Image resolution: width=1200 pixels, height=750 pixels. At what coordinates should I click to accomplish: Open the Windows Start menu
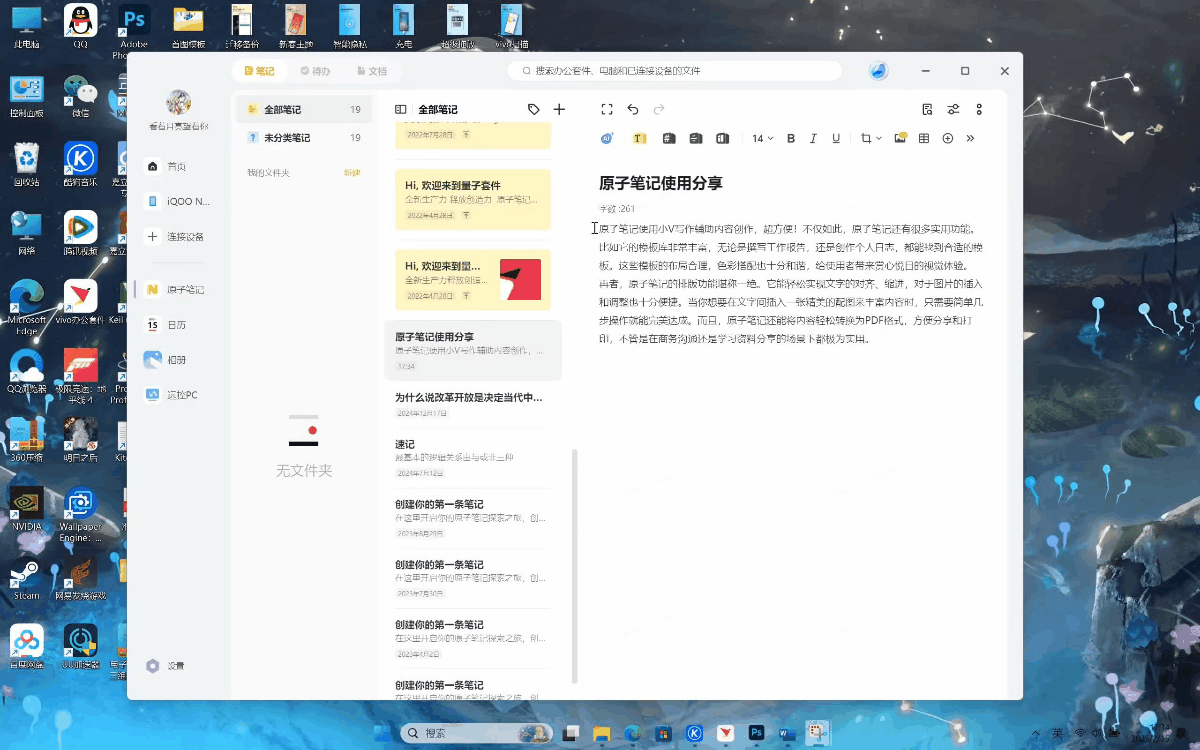382,734
